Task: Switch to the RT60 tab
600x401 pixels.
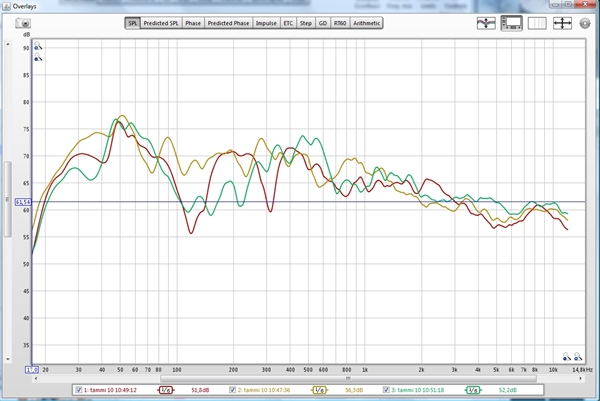Action: coord(340,23)
